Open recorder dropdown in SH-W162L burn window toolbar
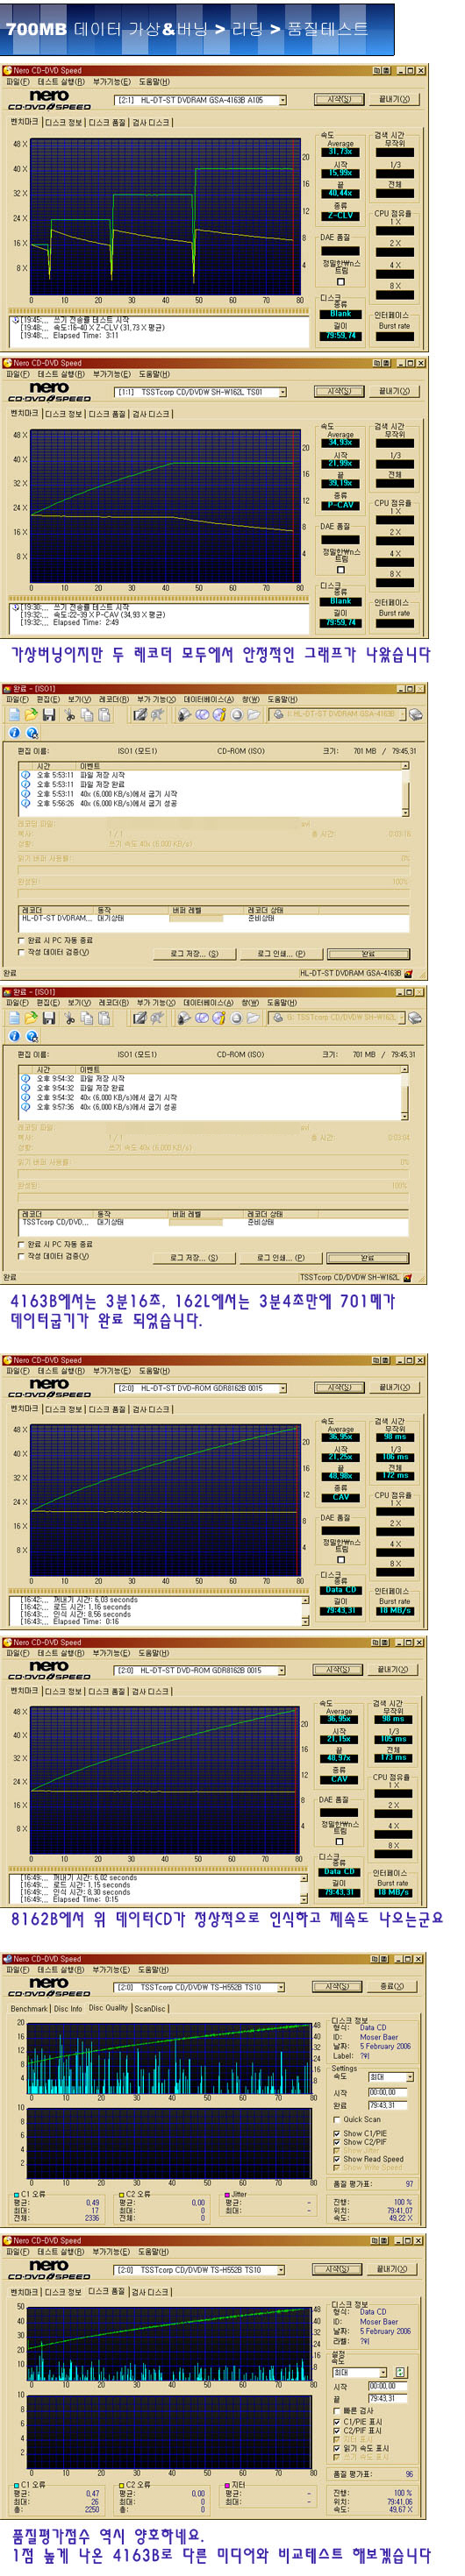 tap(400, 1018)
